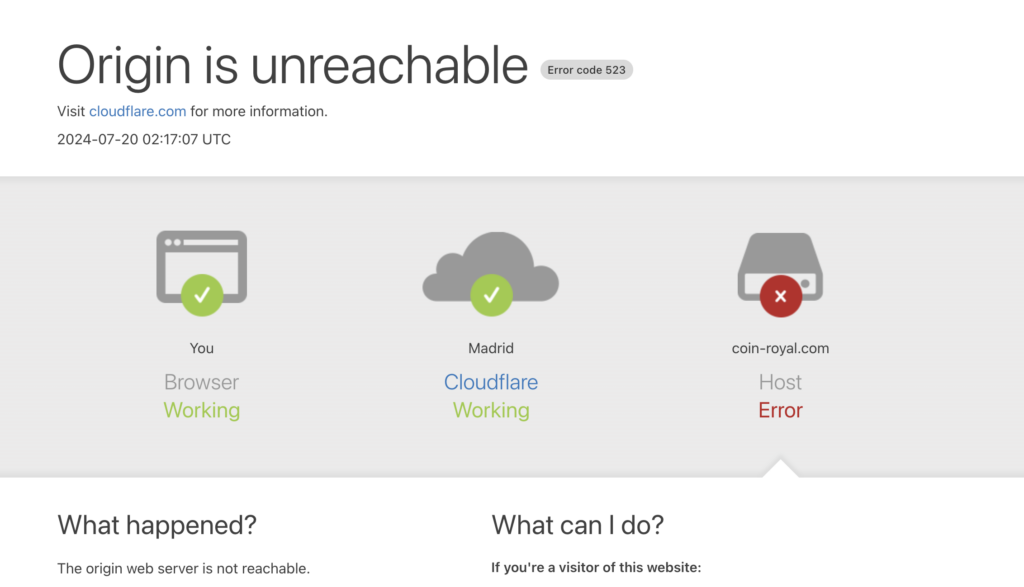Open the cloudflare.com link
1024x587 pixels.
[137, 111]
